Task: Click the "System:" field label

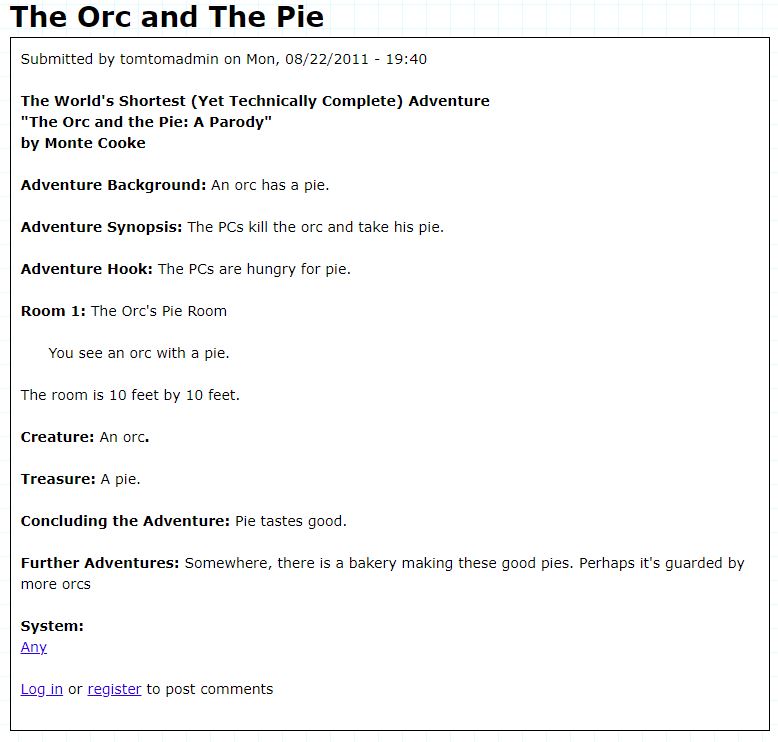Action: [52, 626]
